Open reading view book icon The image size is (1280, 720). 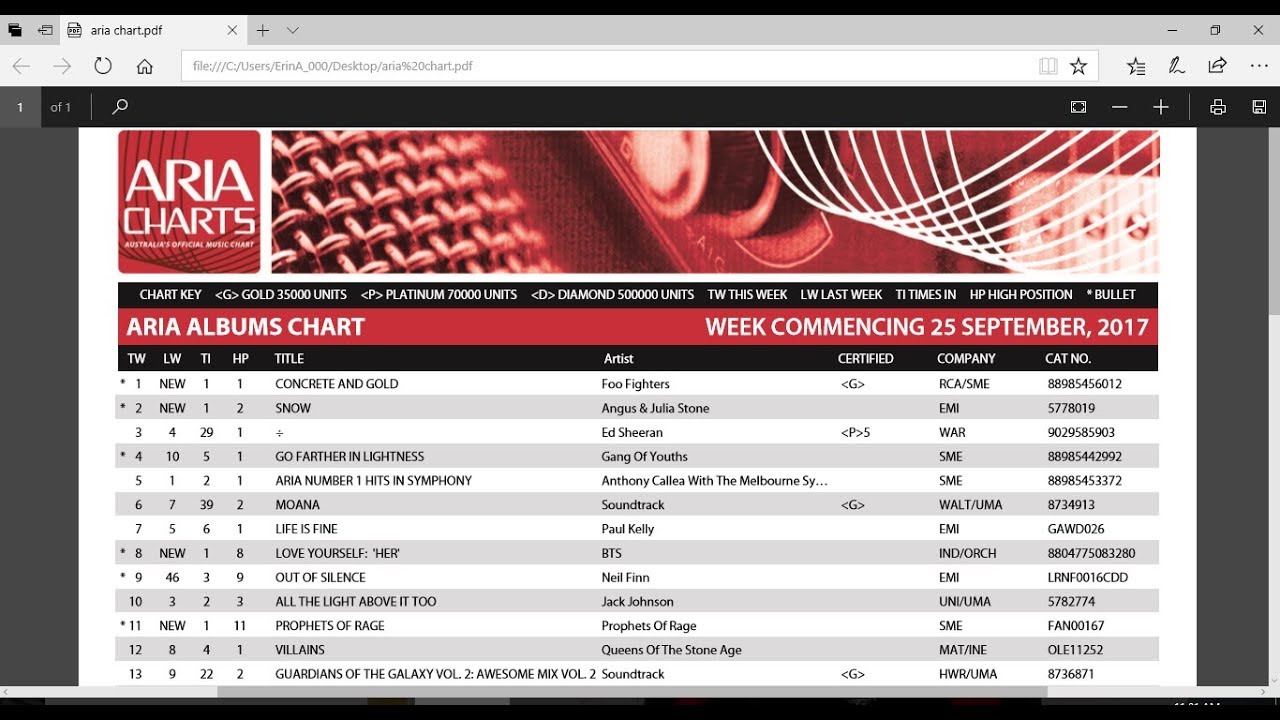[x=1048, y=66]
